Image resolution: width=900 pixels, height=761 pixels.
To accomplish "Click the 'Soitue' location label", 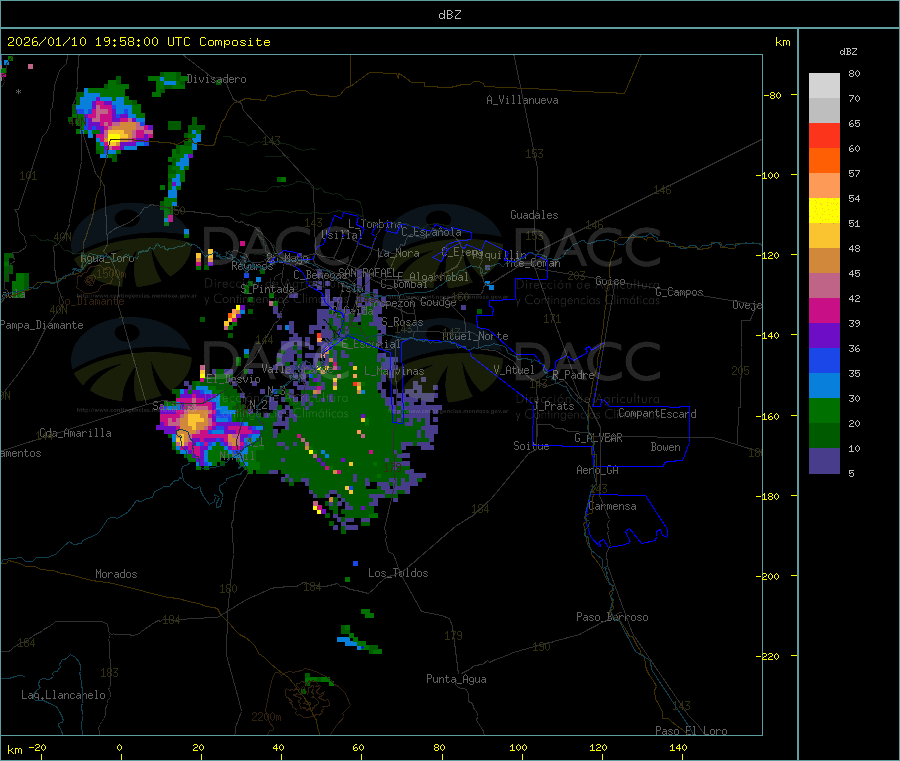I will pyautogui.click(x=532, y=446).
